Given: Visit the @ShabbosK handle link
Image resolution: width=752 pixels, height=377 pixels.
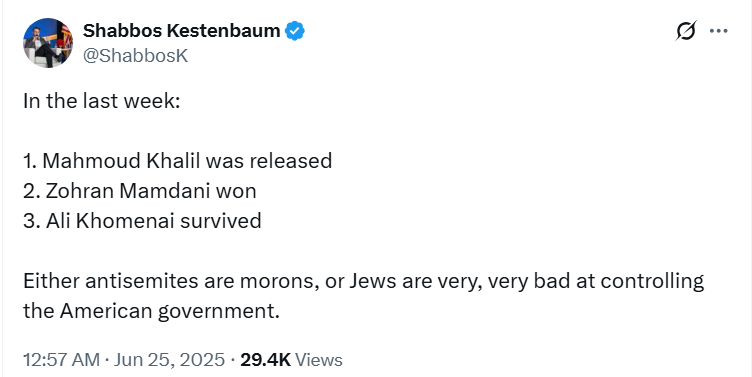Looking at the screenshot, I should tap(135, 56).
